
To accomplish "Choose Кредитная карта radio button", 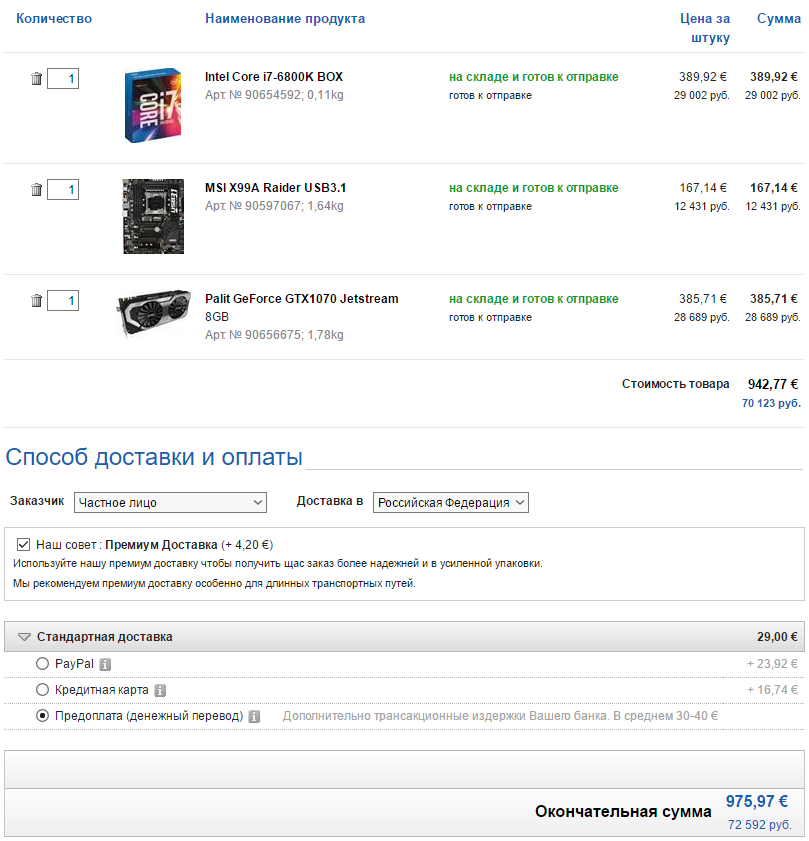I will (42, 689).
